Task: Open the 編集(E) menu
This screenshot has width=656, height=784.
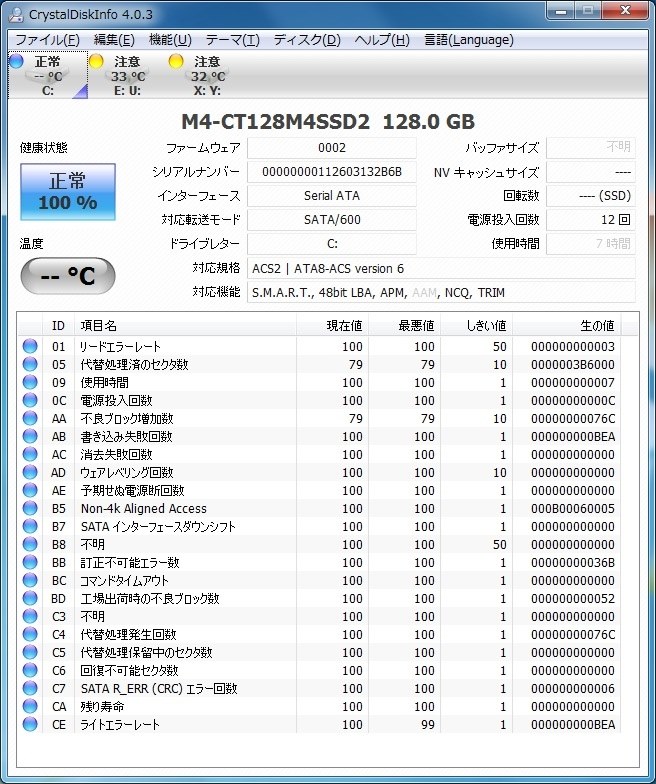Action: [114, 40]
